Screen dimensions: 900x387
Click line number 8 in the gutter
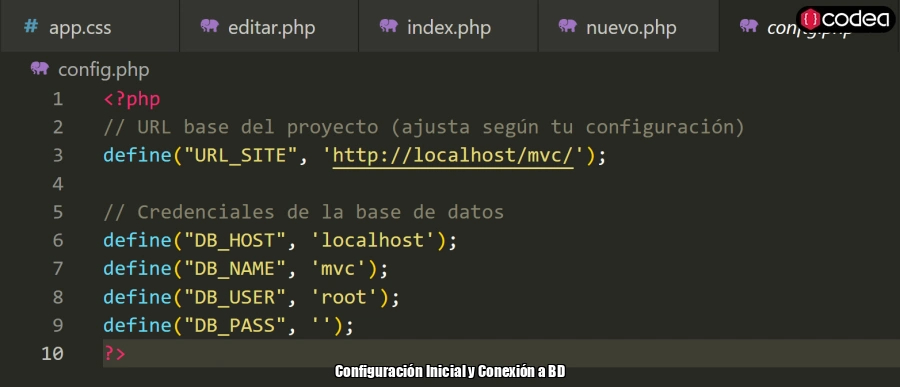tap(57, 297)
